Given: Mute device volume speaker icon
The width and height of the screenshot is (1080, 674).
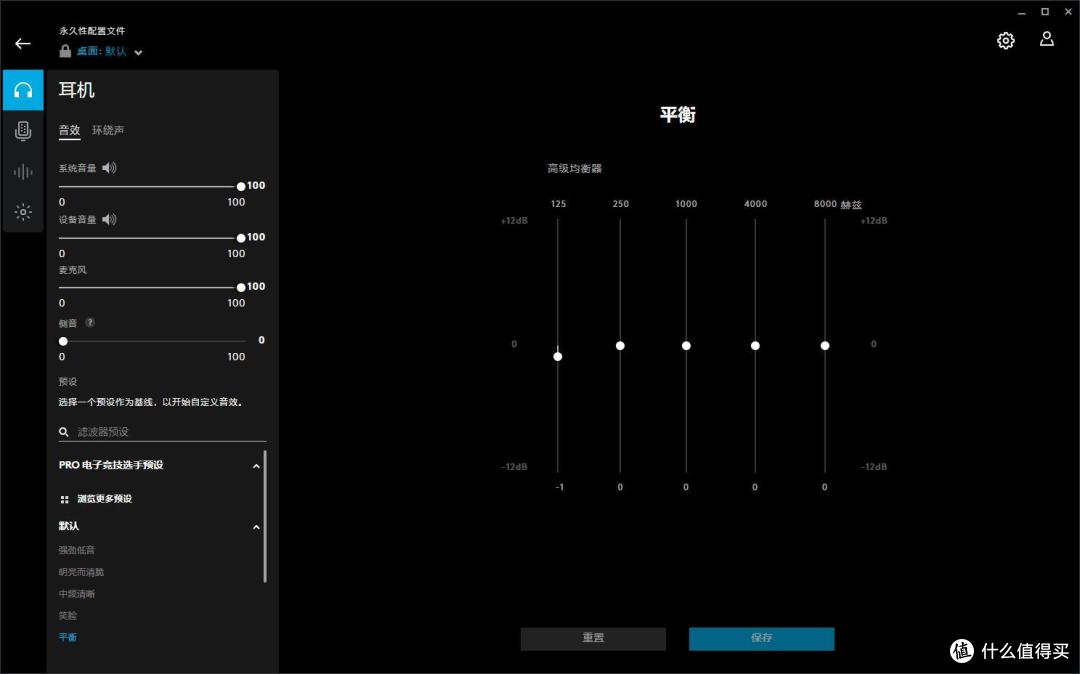Looking at the screenshot, I should tap(110, 219).
